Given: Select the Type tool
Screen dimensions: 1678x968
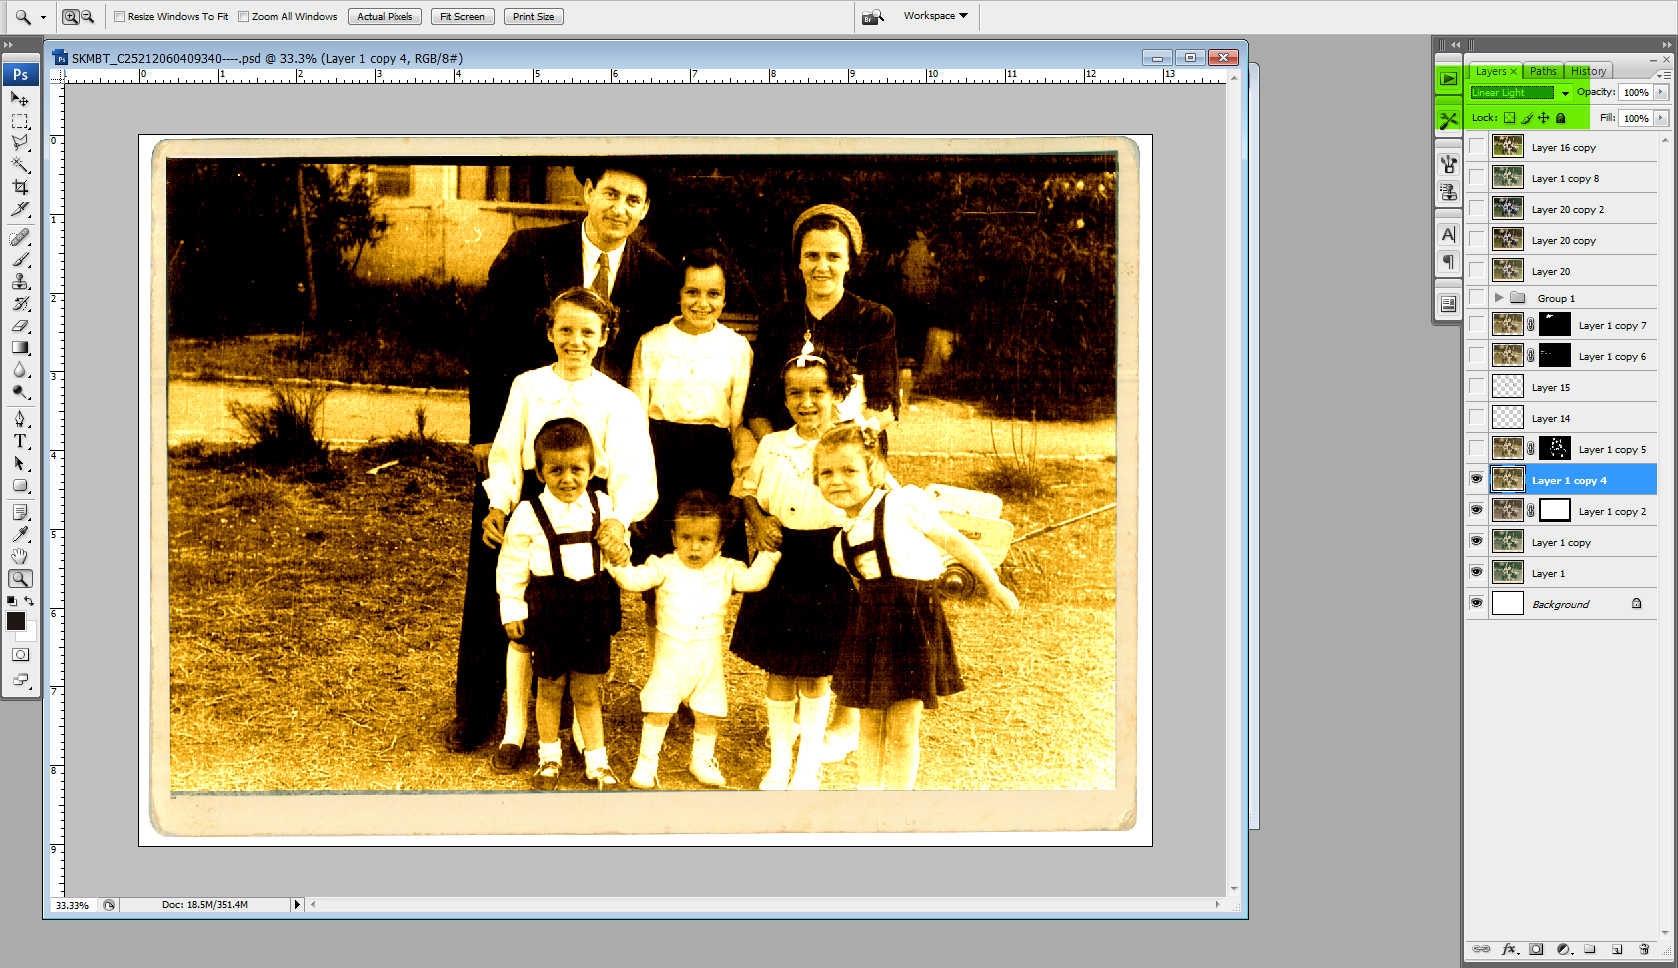Looking at the screenshot, I should 20,441.
